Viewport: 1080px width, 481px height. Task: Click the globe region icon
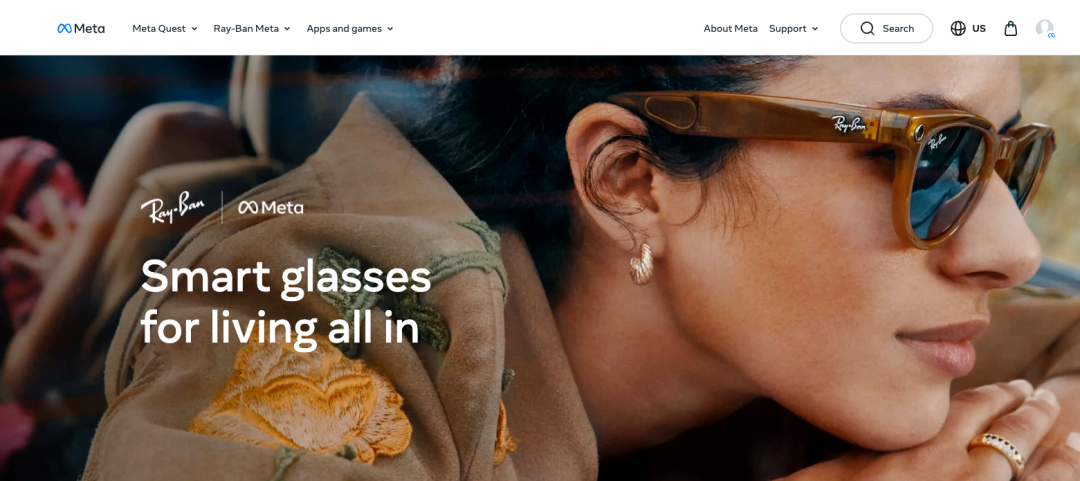957,28
